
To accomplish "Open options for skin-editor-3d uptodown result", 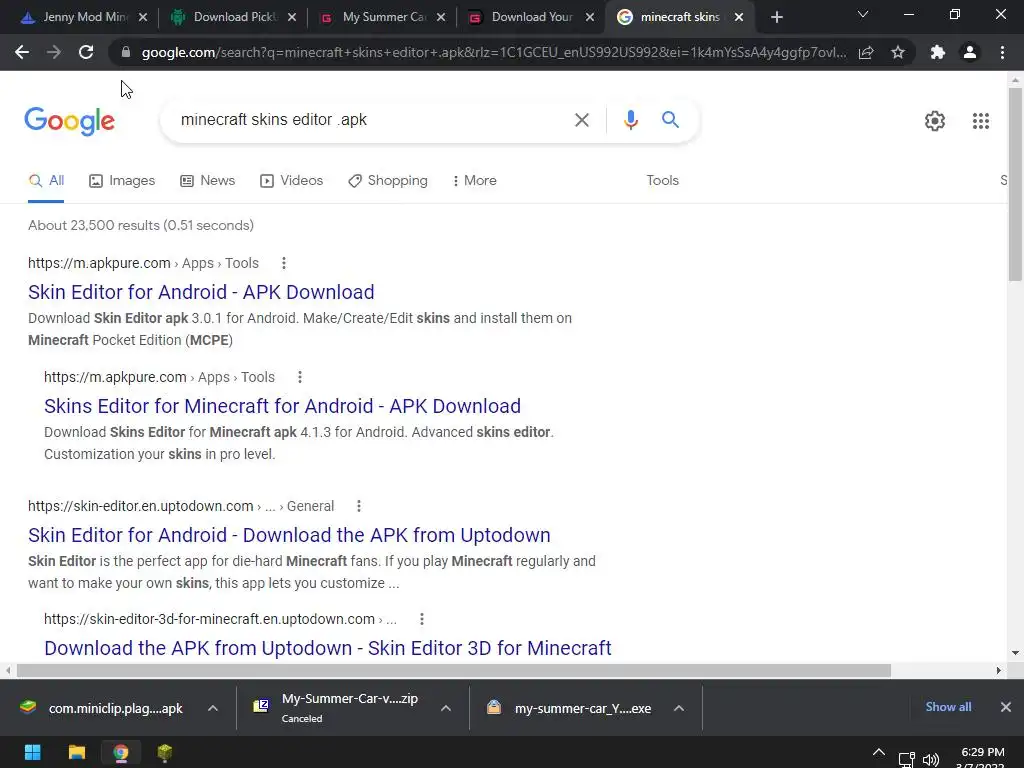I will (422, 619).
